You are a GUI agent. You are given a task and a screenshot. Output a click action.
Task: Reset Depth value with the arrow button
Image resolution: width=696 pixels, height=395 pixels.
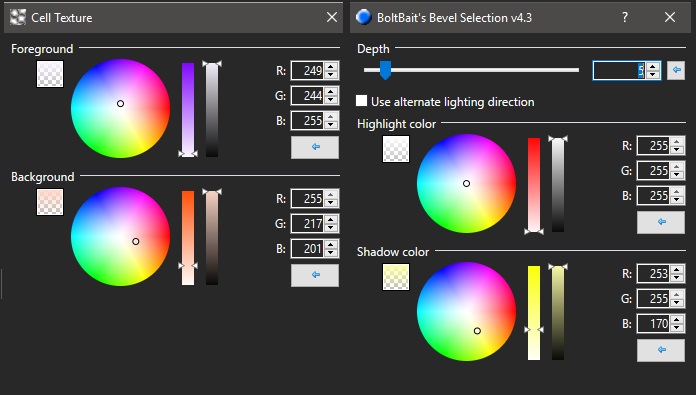[676, 70]
